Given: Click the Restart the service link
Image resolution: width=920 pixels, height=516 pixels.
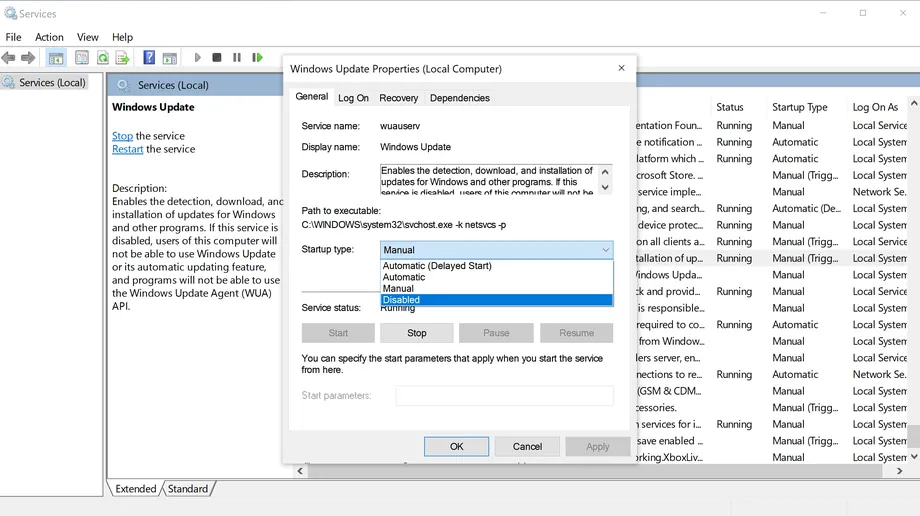Looking at the screenshot, I should (x=127, y=149).
